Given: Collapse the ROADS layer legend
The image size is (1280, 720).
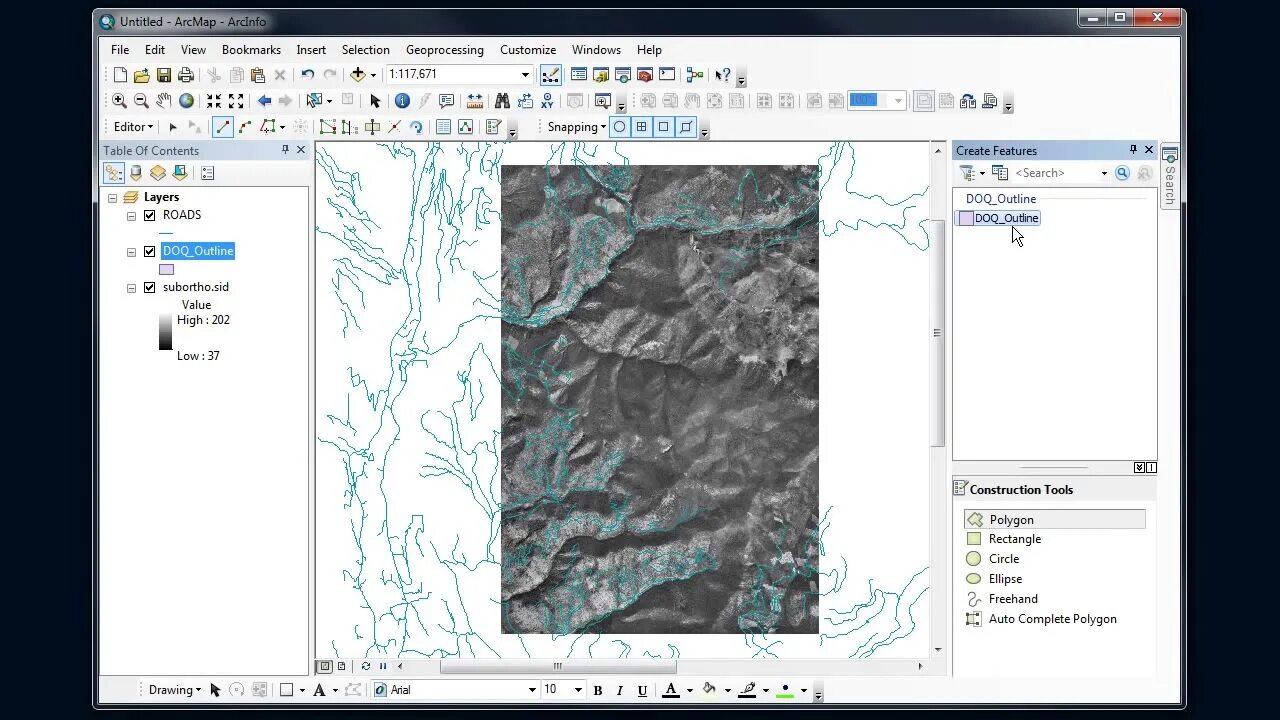Looking at the screenshot, I should tap(131, 216).
